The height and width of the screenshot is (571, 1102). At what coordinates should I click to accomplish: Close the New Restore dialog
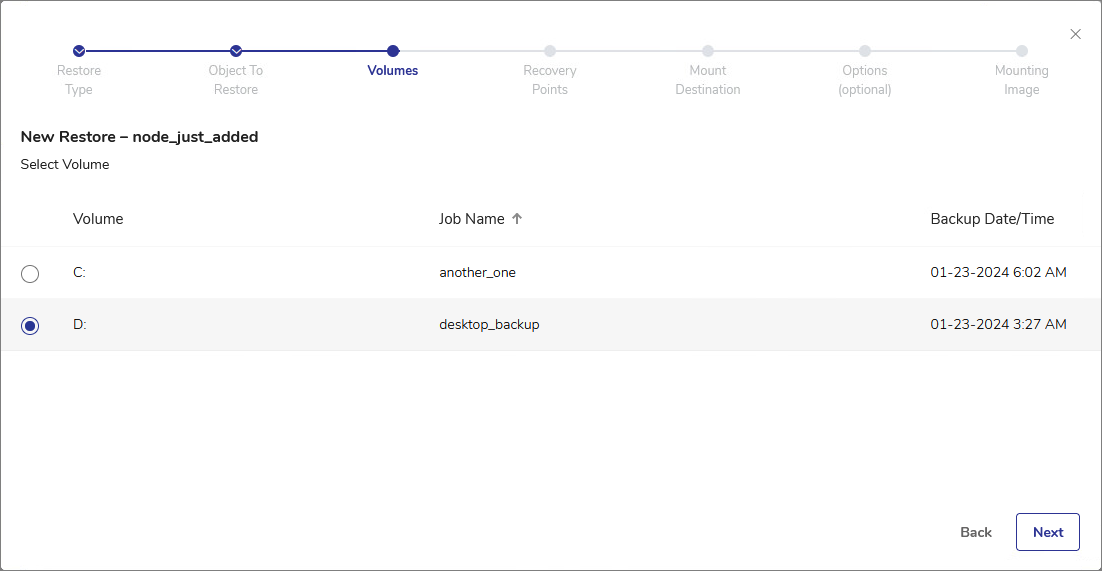tap(1076, 34)
